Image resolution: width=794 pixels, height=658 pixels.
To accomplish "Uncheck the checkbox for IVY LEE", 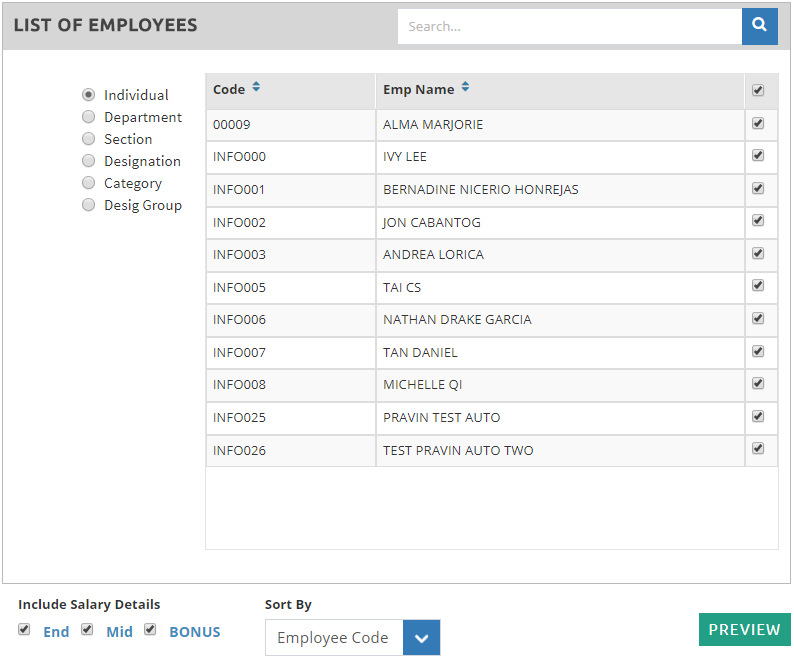I will 758,156.
